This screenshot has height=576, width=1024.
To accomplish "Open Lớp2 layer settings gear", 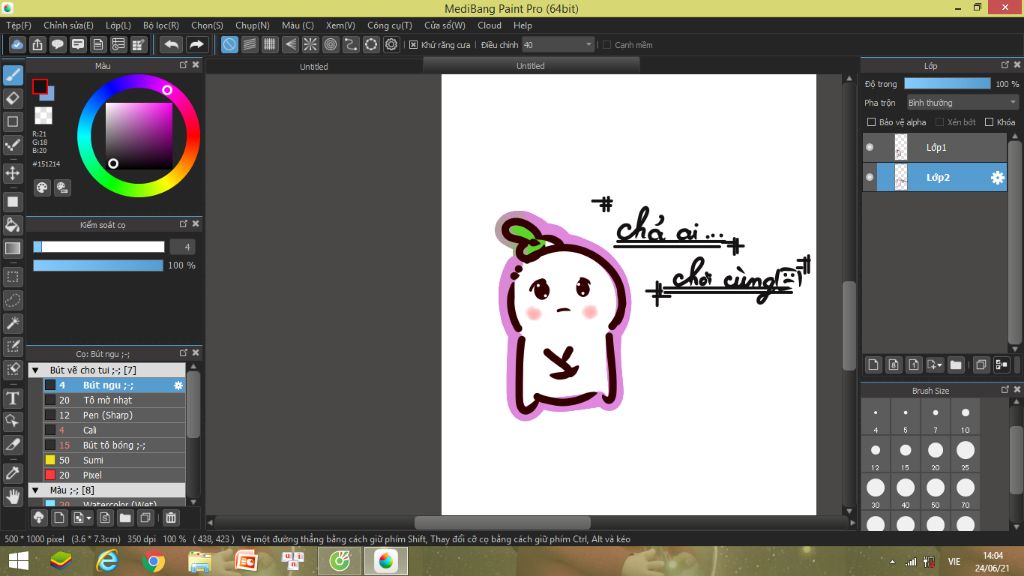I will [x=997, y=178].
